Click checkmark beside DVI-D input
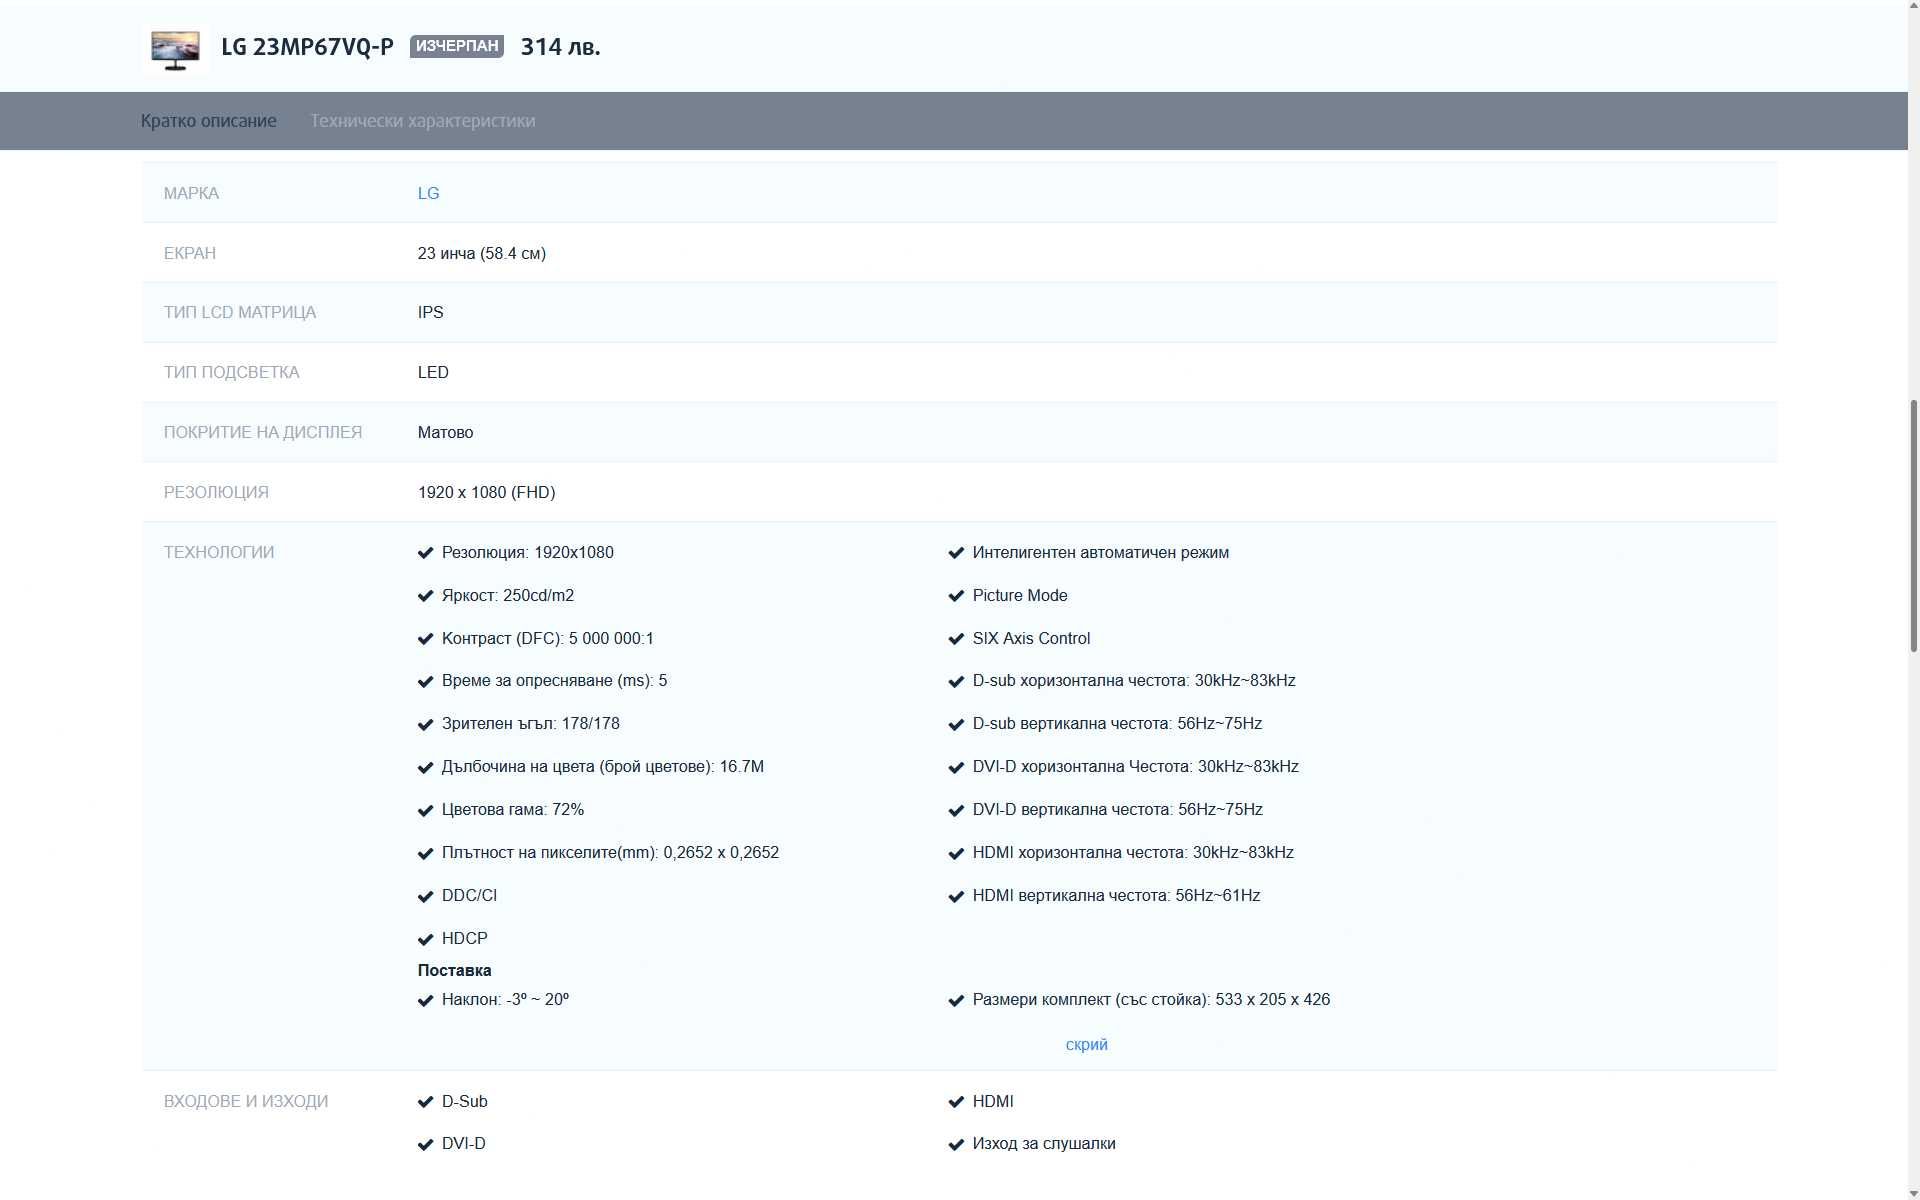1920x1200 pixels. point(425,1144)
